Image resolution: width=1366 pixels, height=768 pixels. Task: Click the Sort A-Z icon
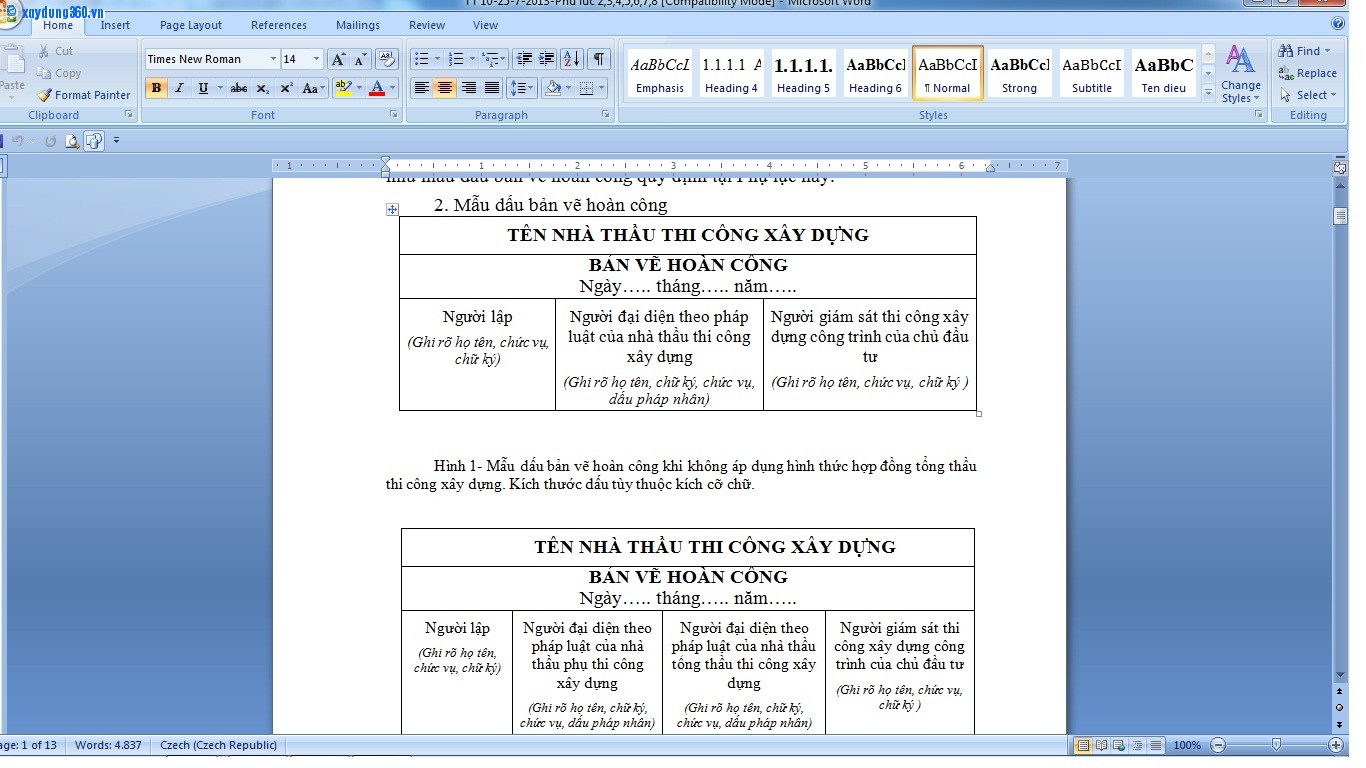click(x=572, y=59)
